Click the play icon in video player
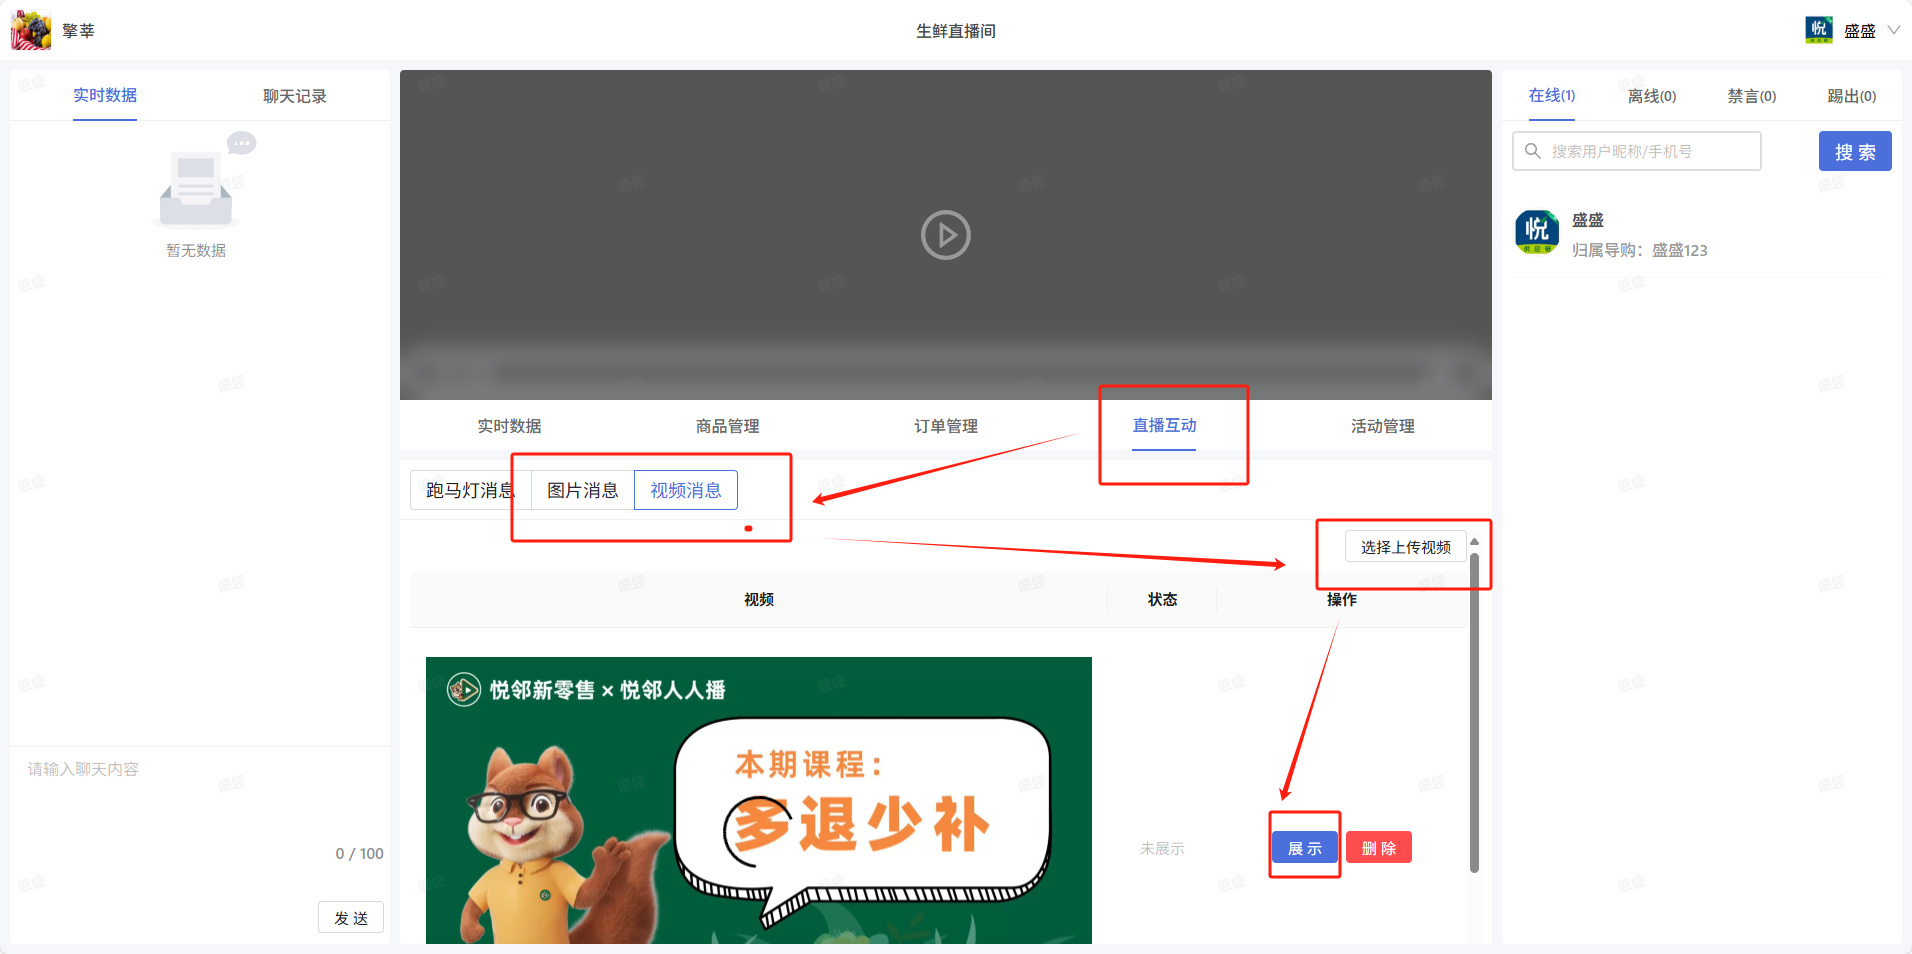This screenshot has width=1912, height=954. point(945,235)
